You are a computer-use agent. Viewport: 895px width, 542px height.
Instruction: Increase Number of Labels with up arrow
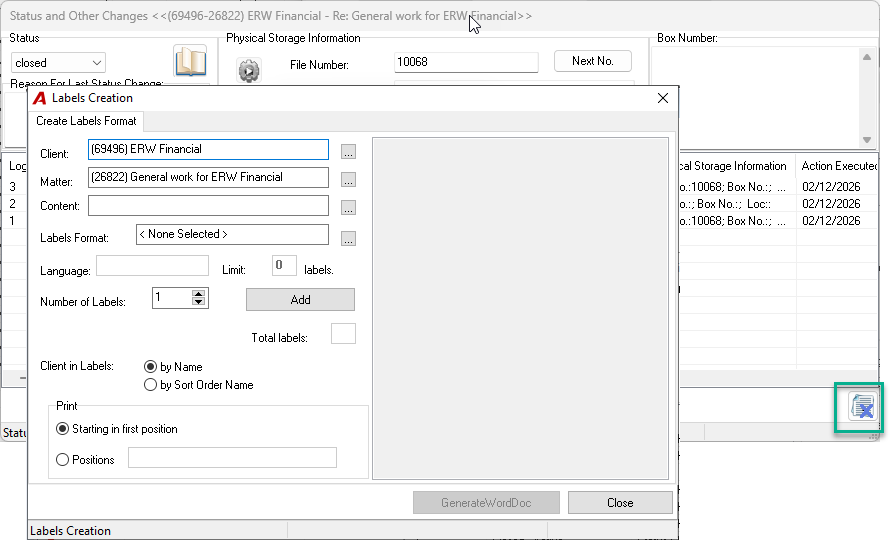tap(199, 294)
